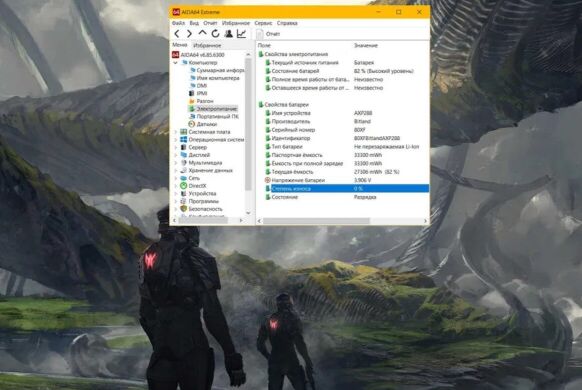This screenshot has height=390, width=582.
Task: Expand the Сервер tree node
Action: tap(176, 147)
